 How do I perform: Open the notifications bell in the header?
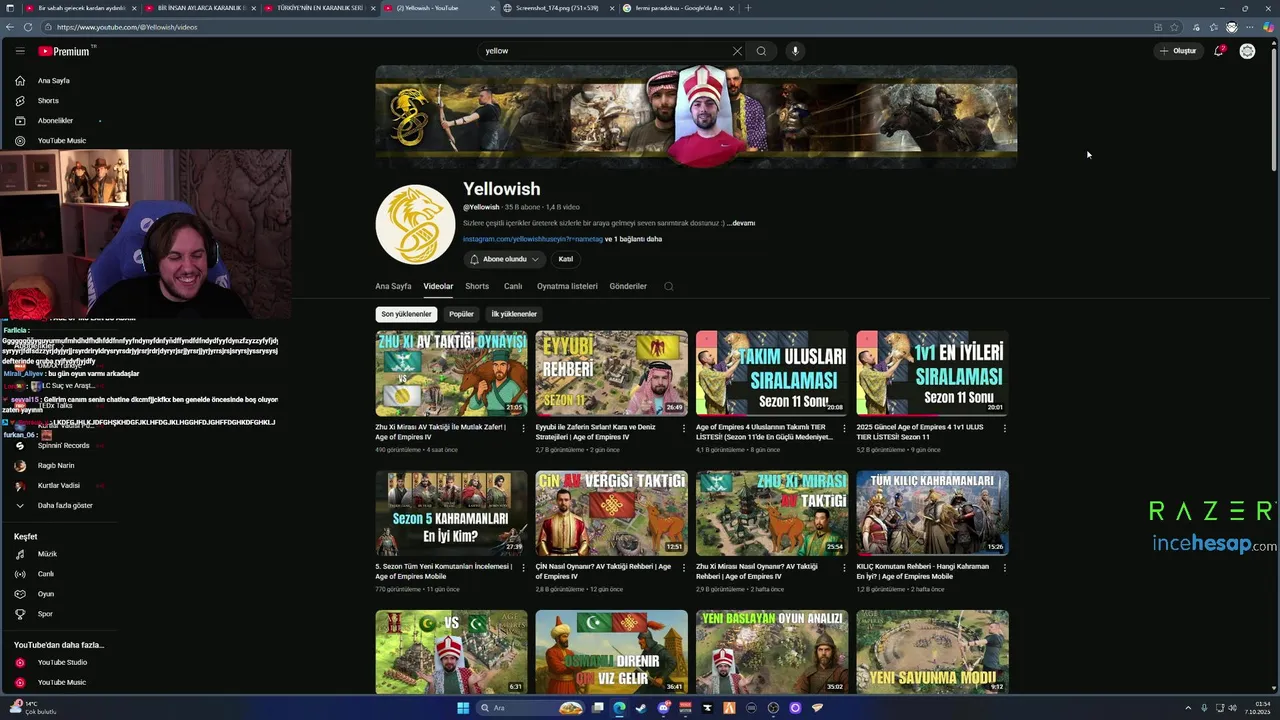(x=1218, y=51)
